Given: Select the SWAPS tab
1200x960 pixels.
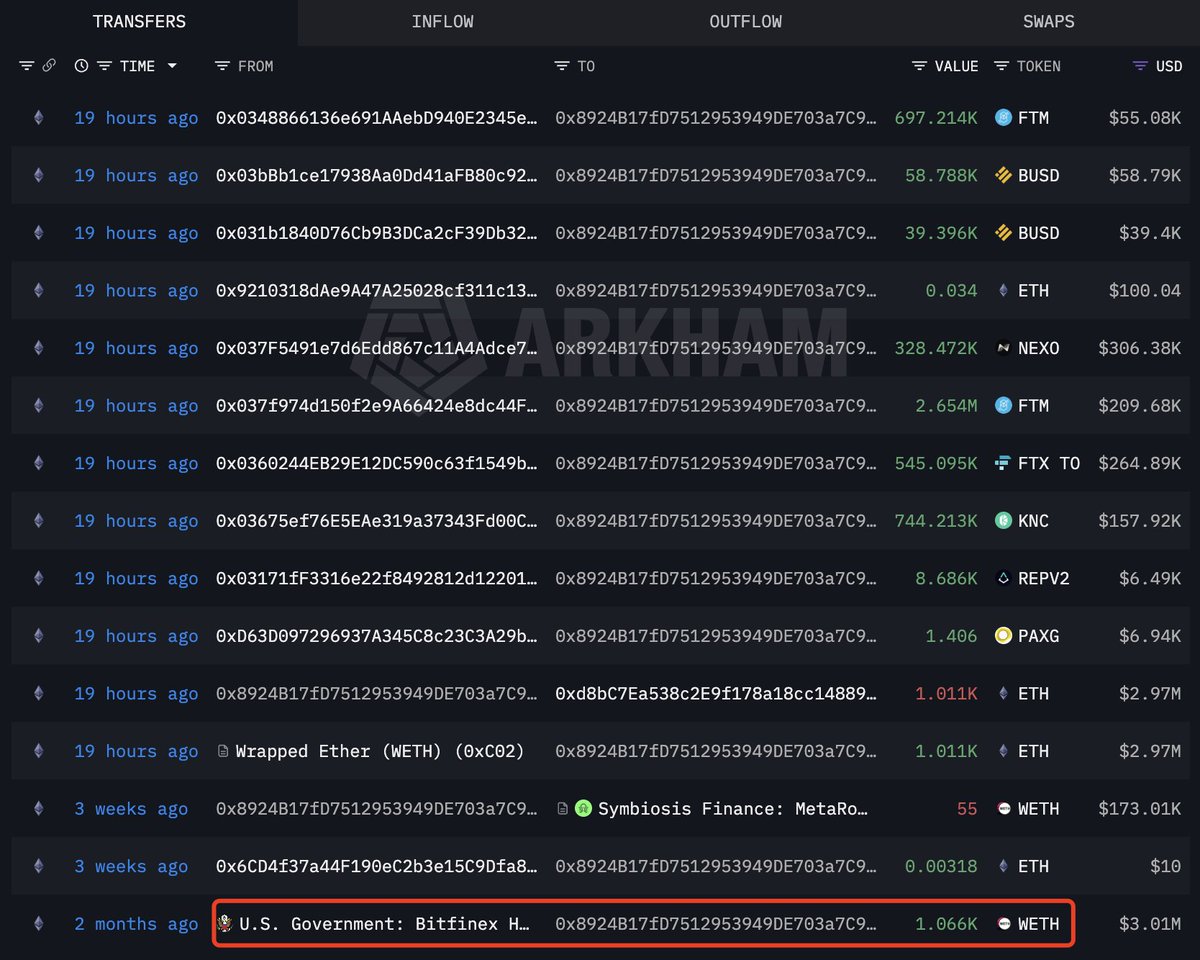Looking at the screenshot, I should coord(1048,22).
